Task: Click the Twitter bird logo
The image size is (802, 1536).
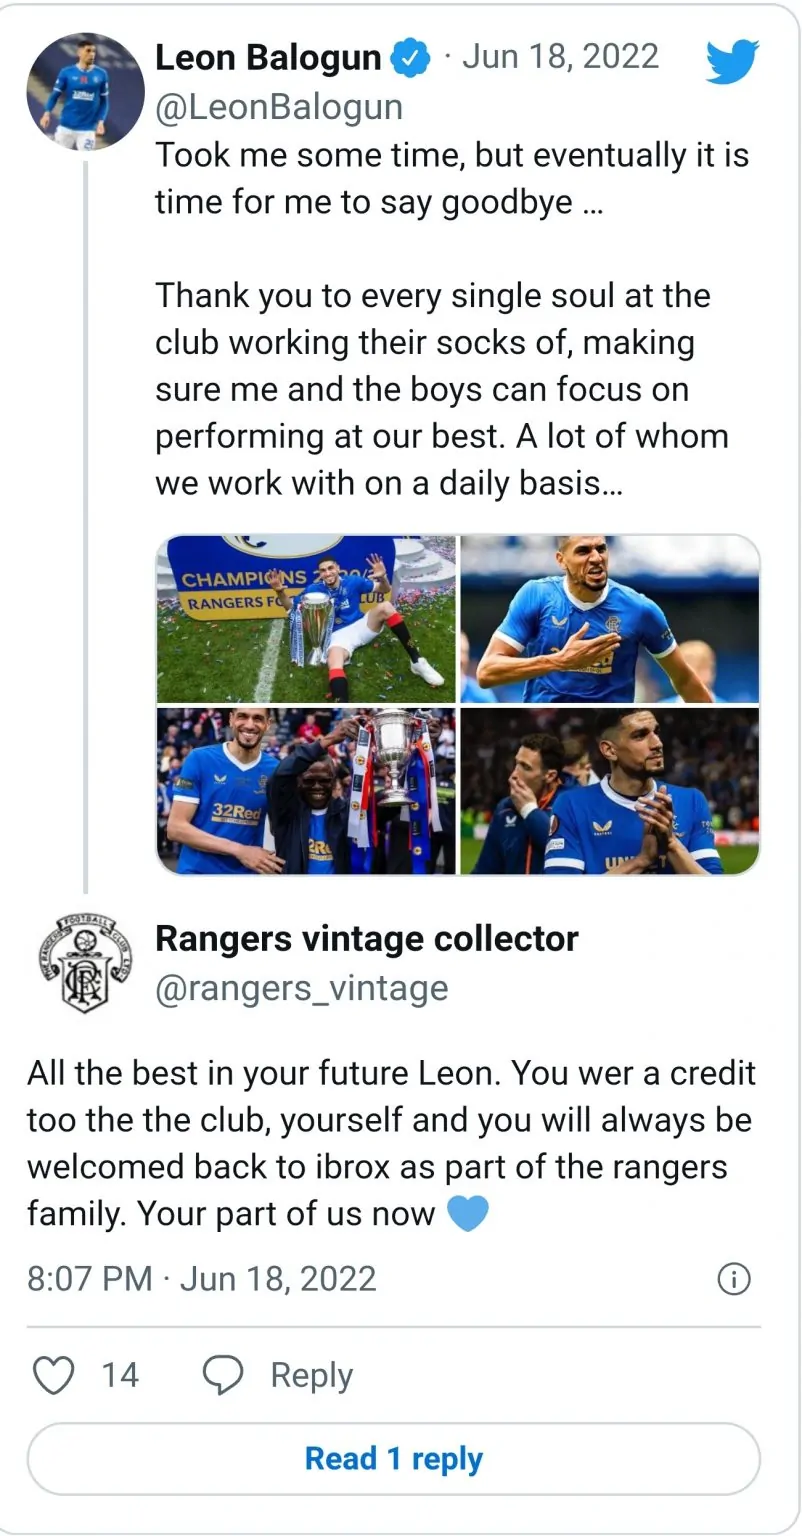Action: (732, 61)
